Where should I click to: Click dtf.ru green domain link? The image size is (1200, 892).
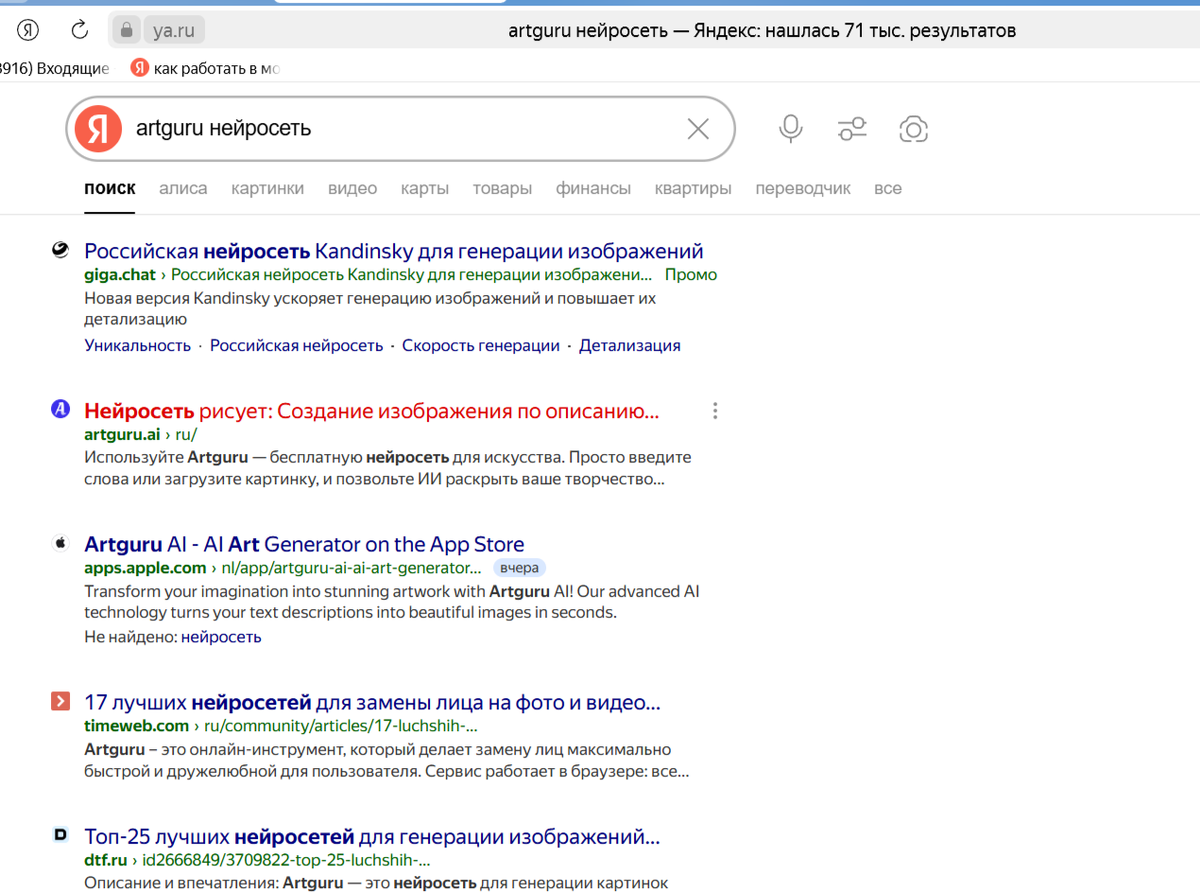click(105, 860)
